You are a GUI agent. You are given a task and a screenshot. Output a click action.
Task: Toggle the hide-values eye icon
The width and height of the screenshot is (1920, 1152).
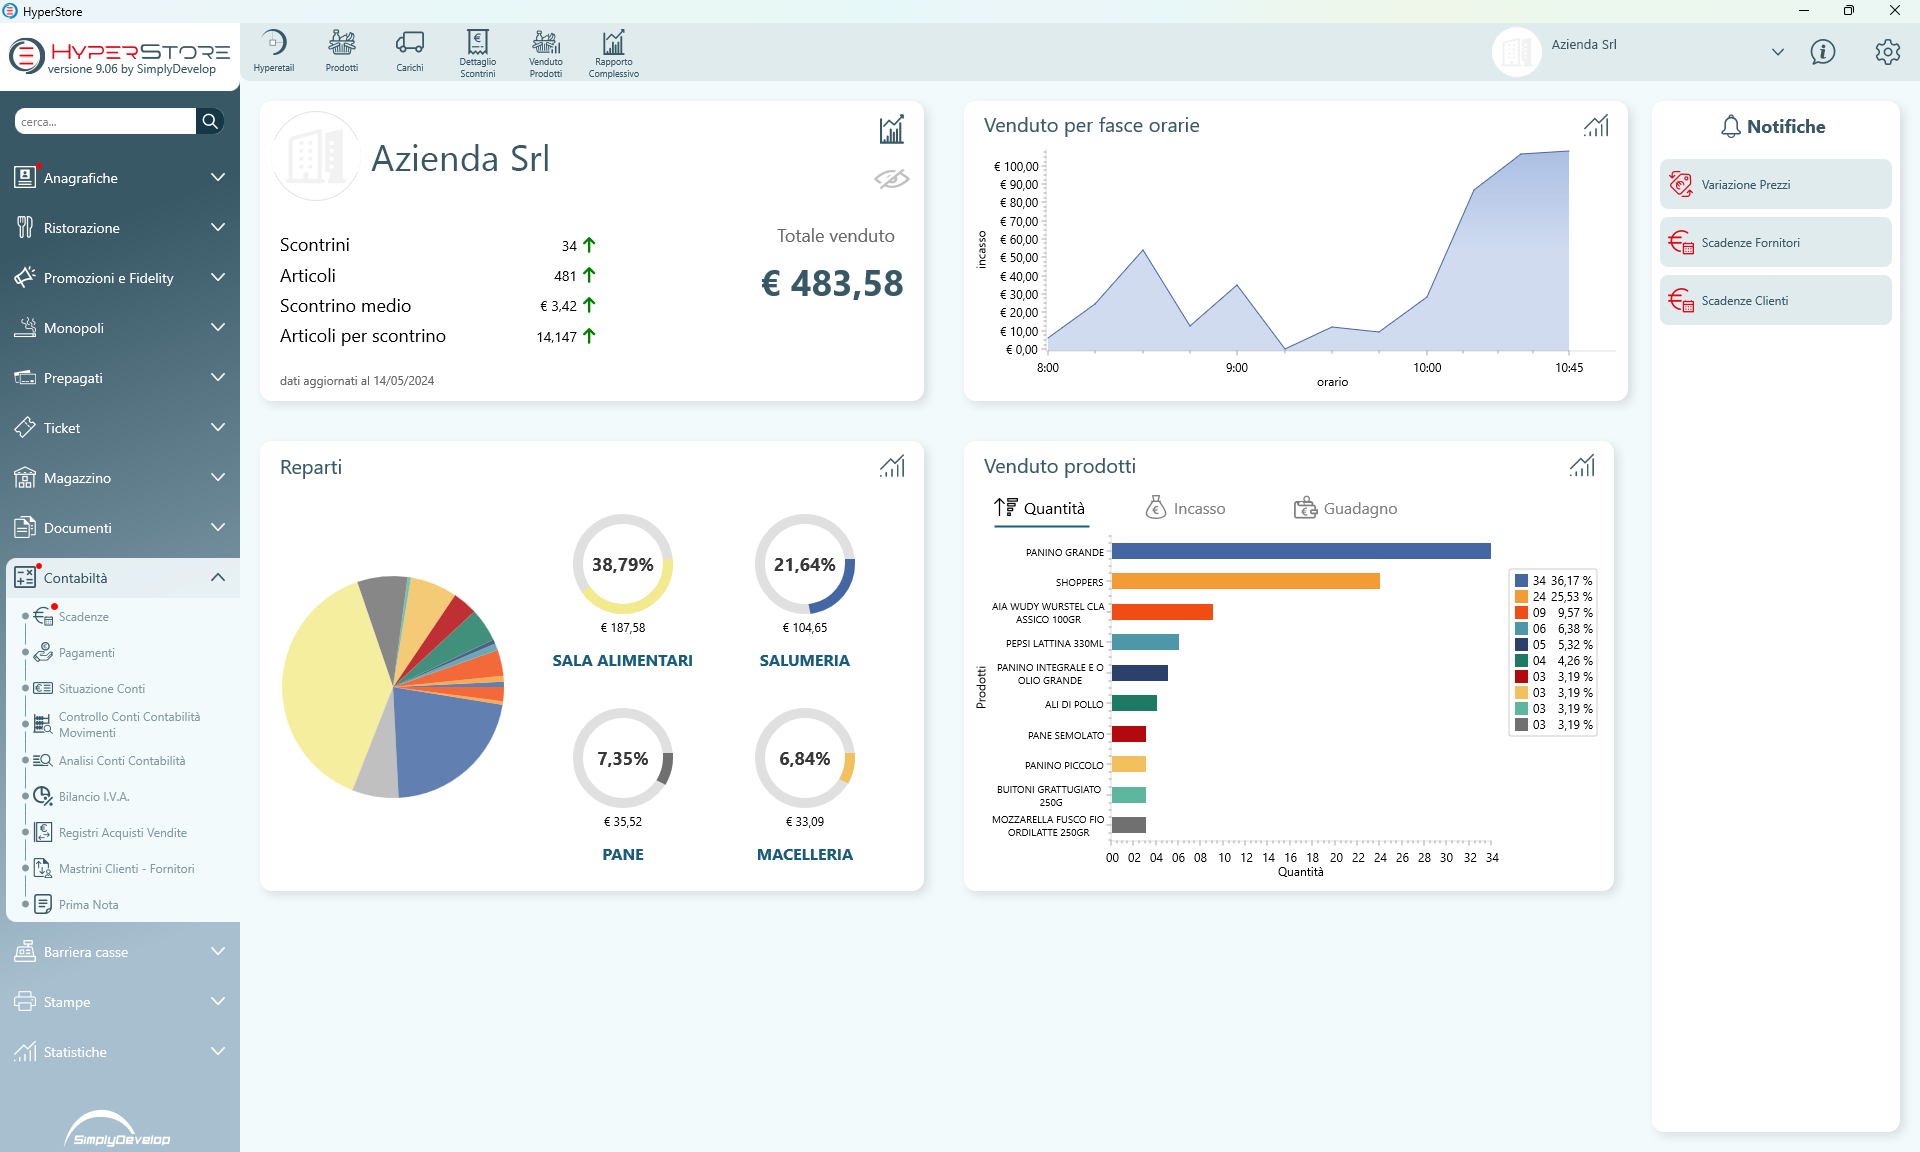point(891,178)
